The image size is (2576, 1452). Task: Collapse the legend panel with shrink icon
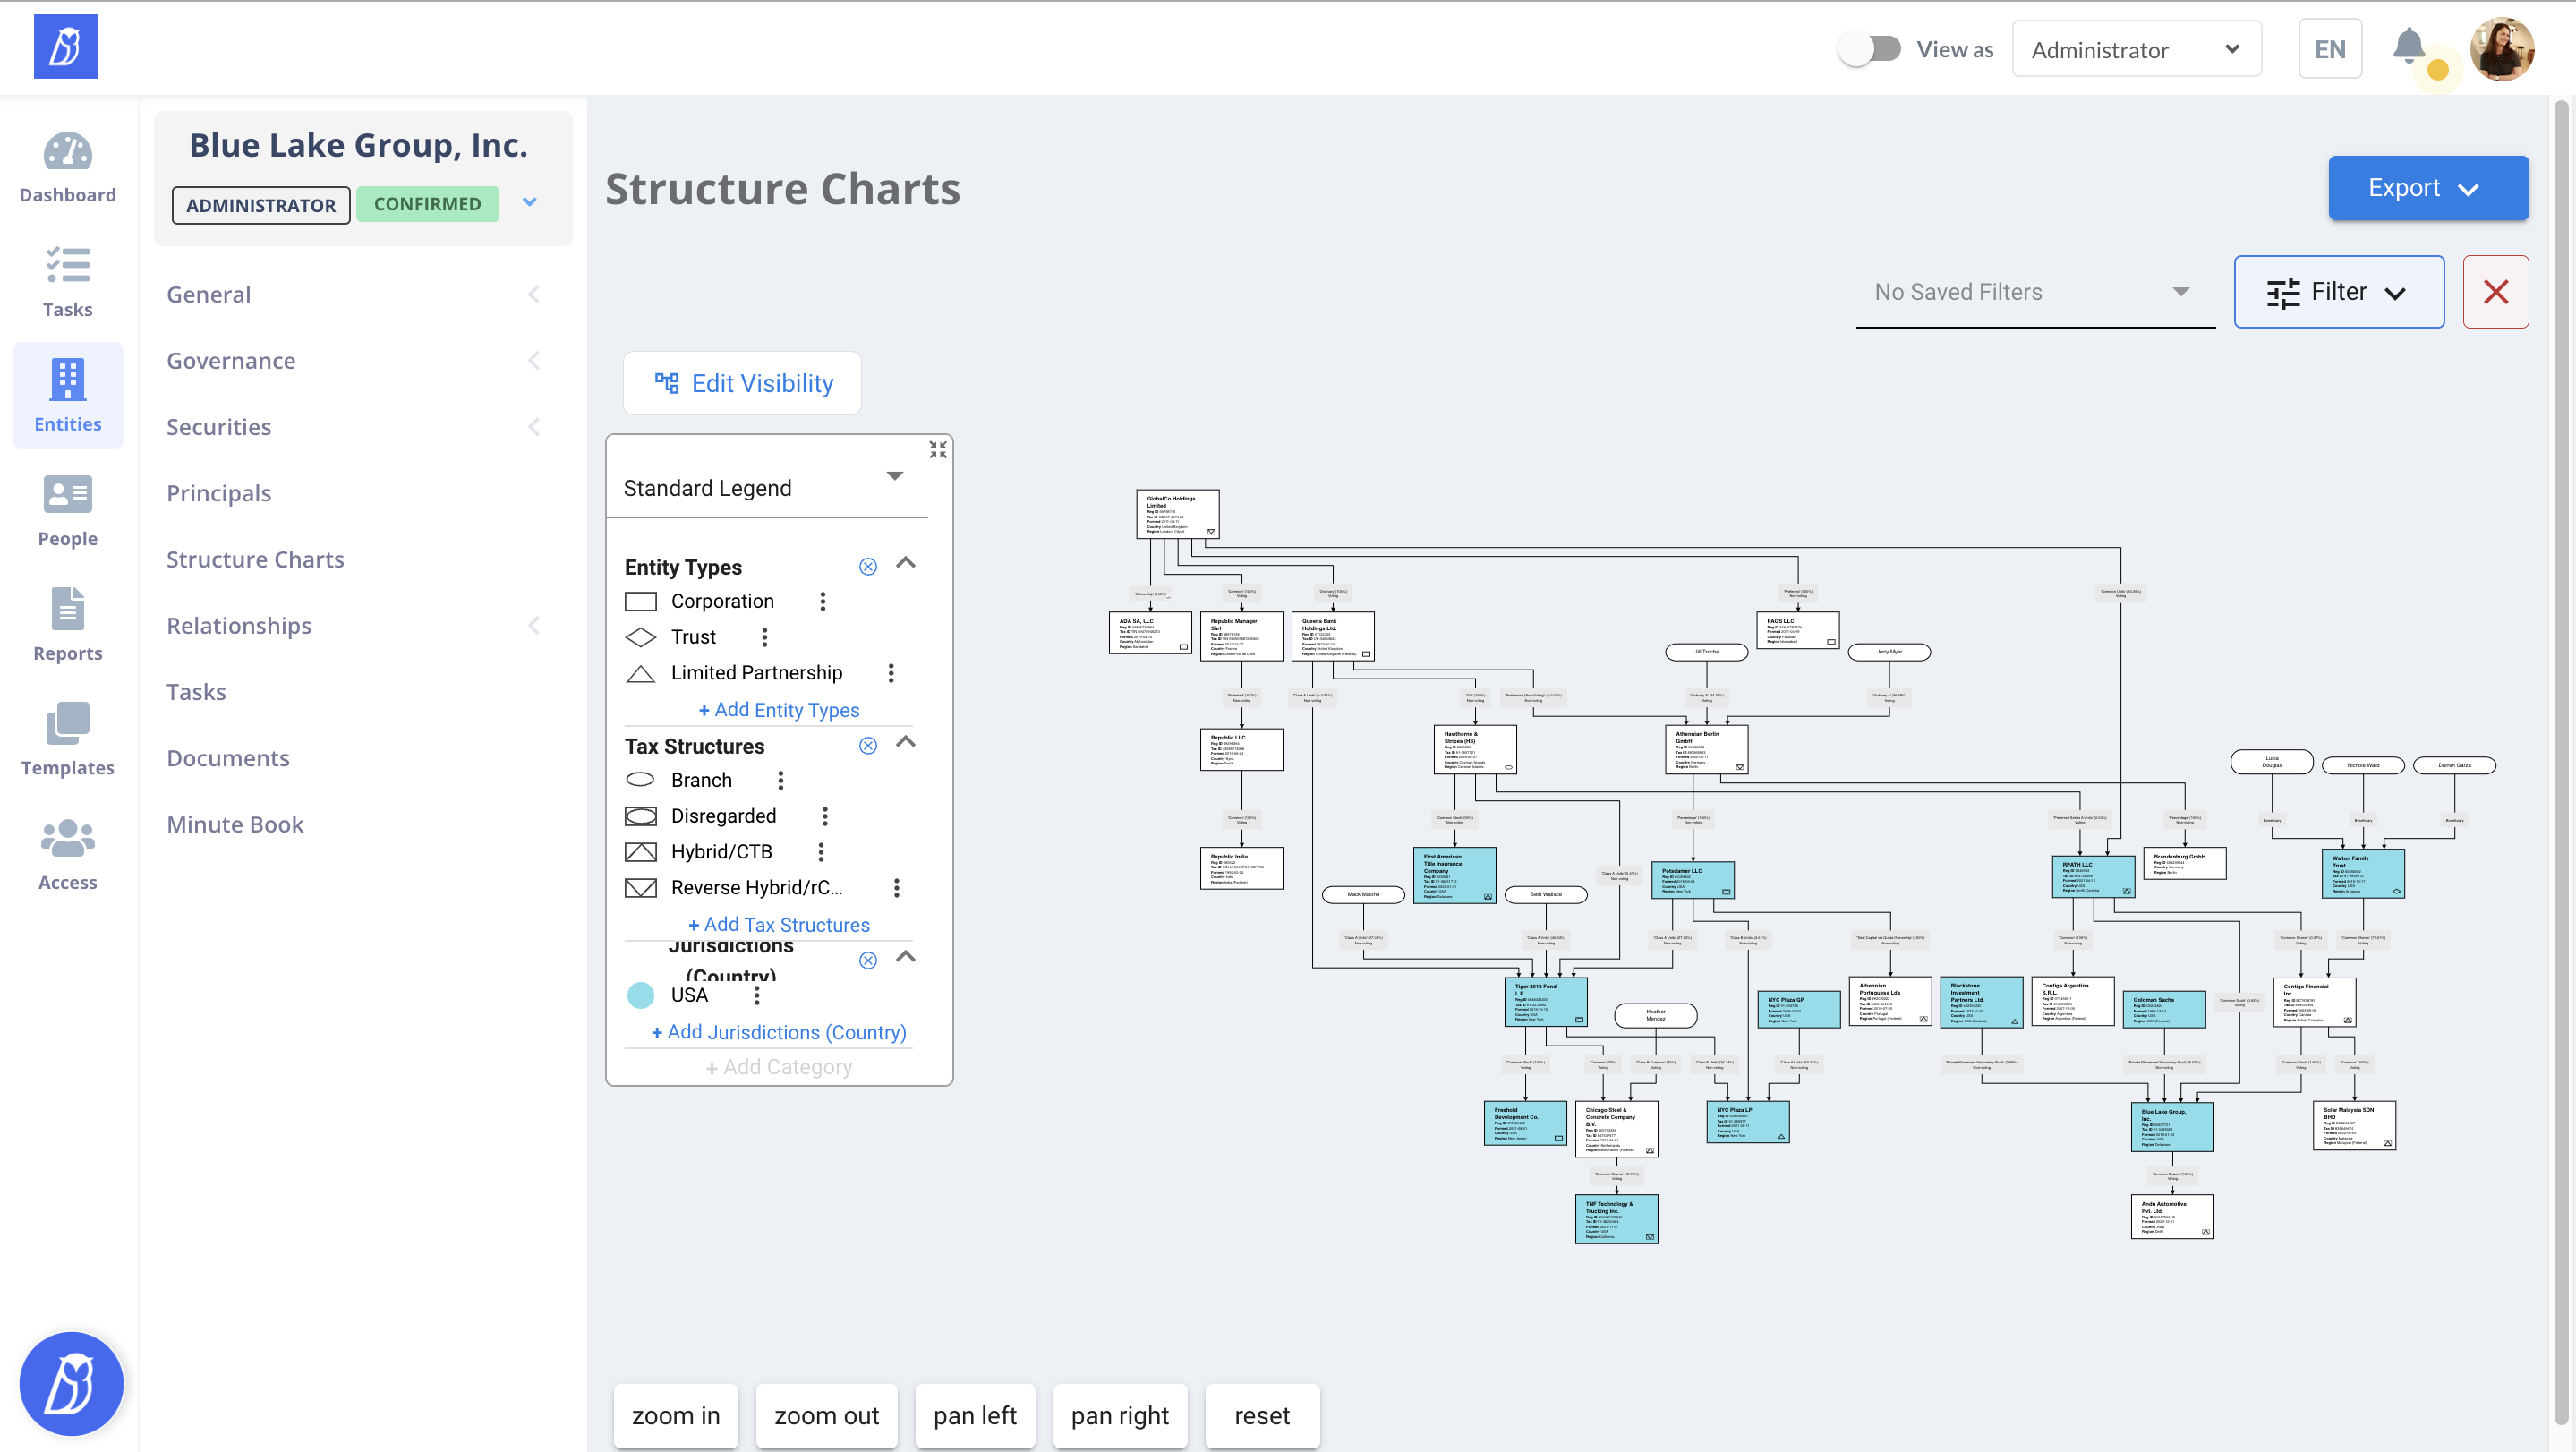[937, 450]
